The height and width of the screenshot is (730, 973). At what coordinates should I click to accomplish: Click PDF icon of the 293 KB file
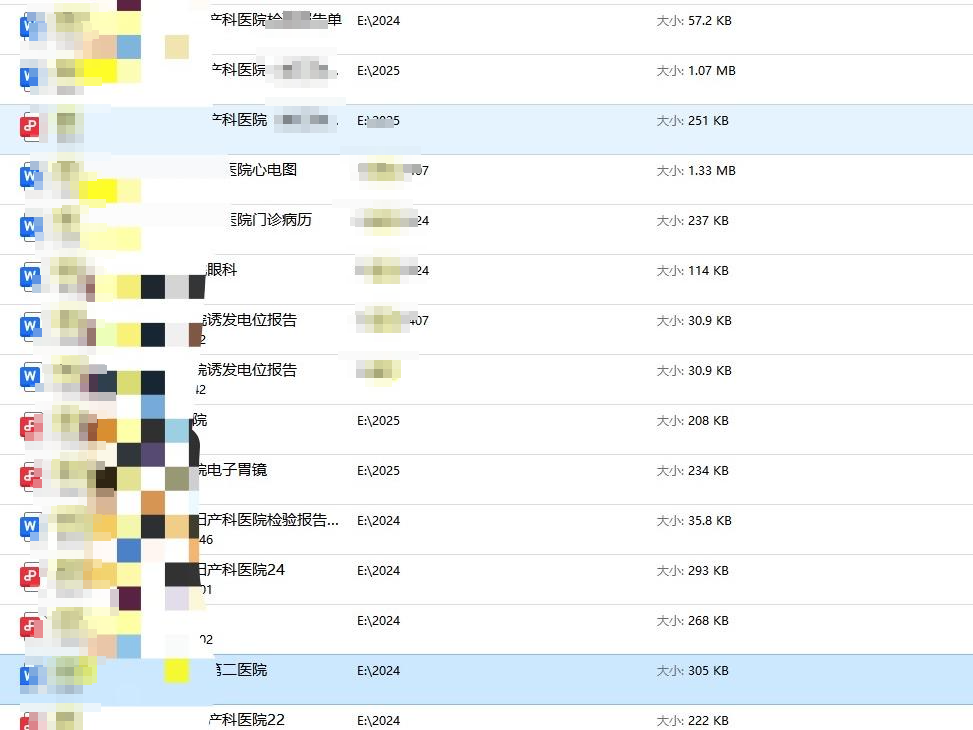tap(29, 577)
